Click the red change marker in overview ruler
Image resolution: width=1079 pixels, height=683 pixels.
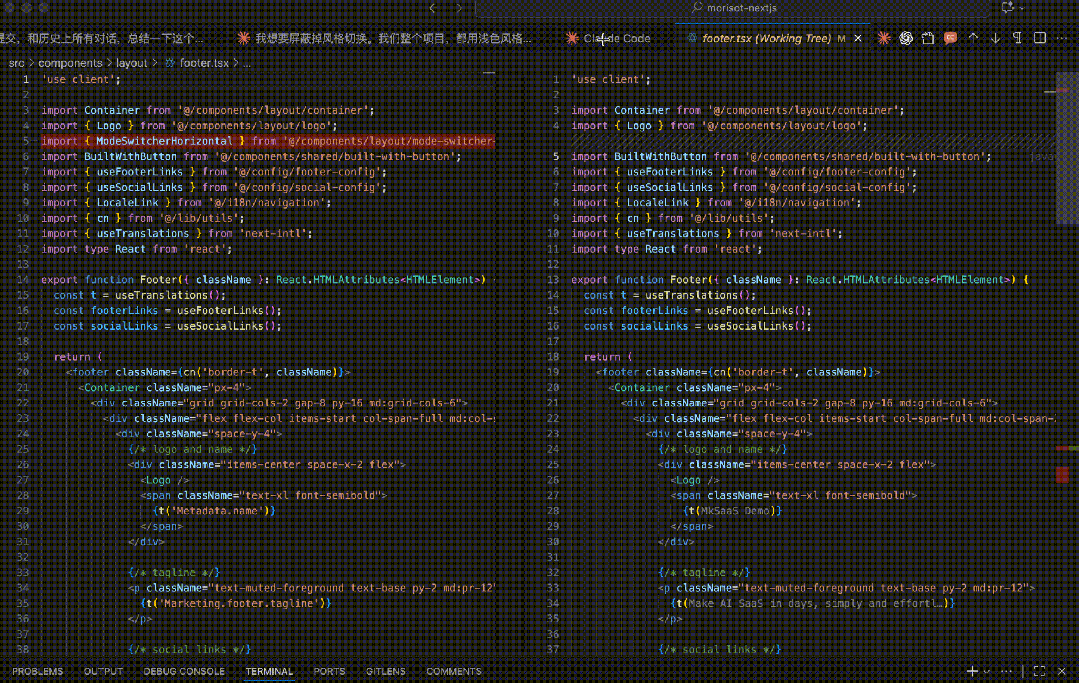1062,475
